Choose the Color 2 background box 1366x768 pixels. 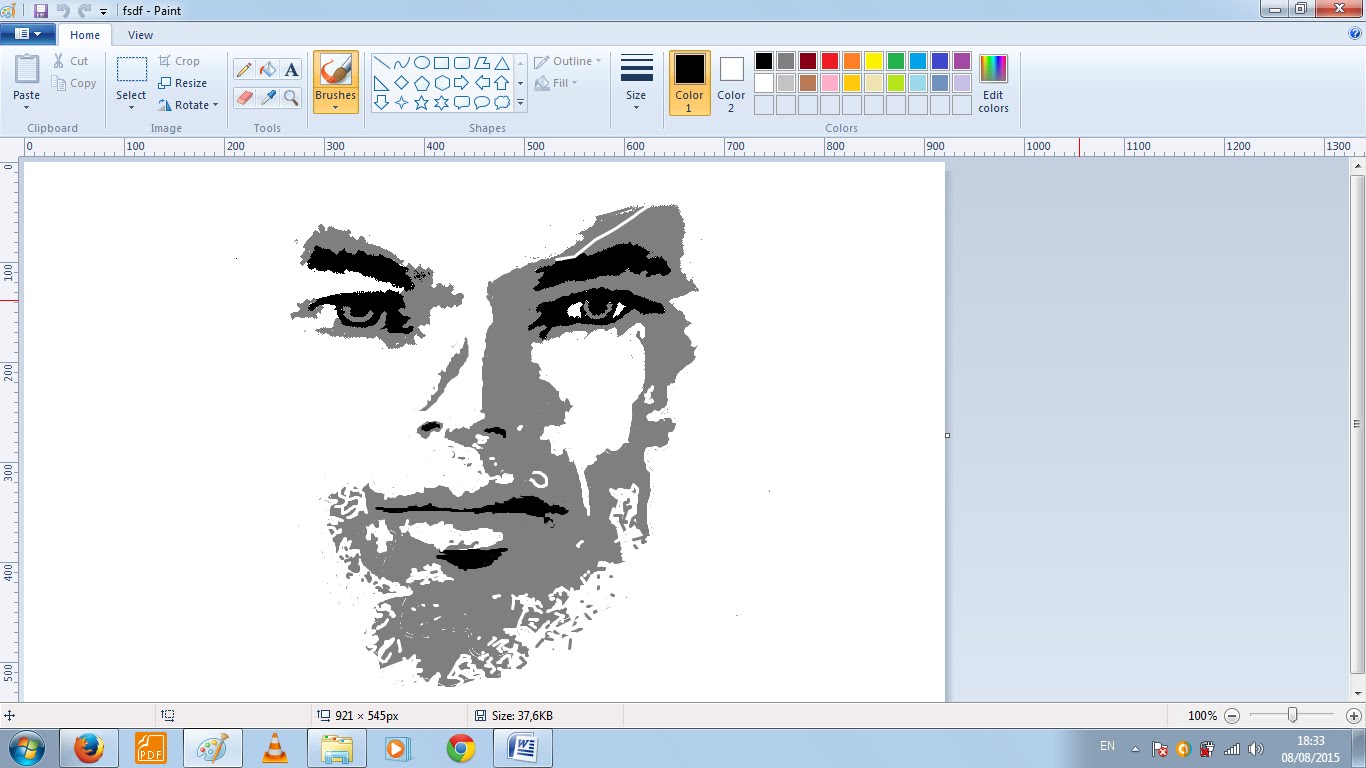coord(731,81)
